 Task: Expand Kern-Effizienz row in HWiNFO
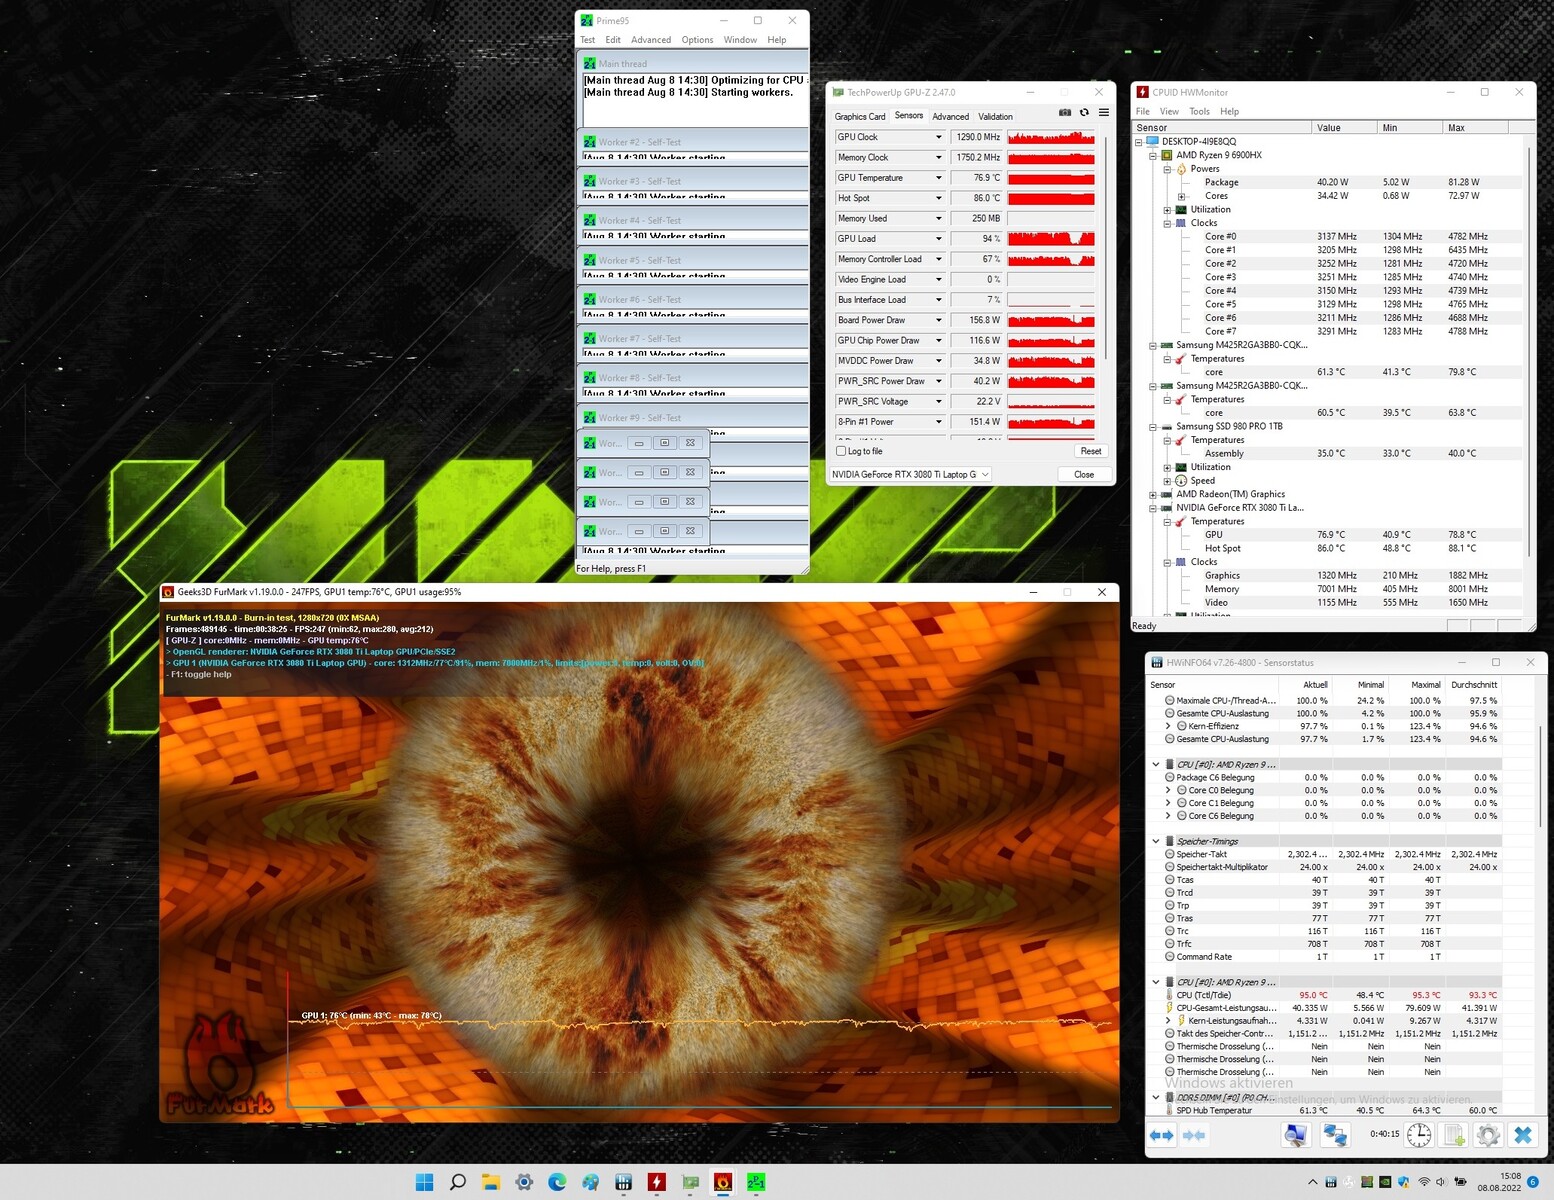pyautogui.click(x=1168, y=726)
